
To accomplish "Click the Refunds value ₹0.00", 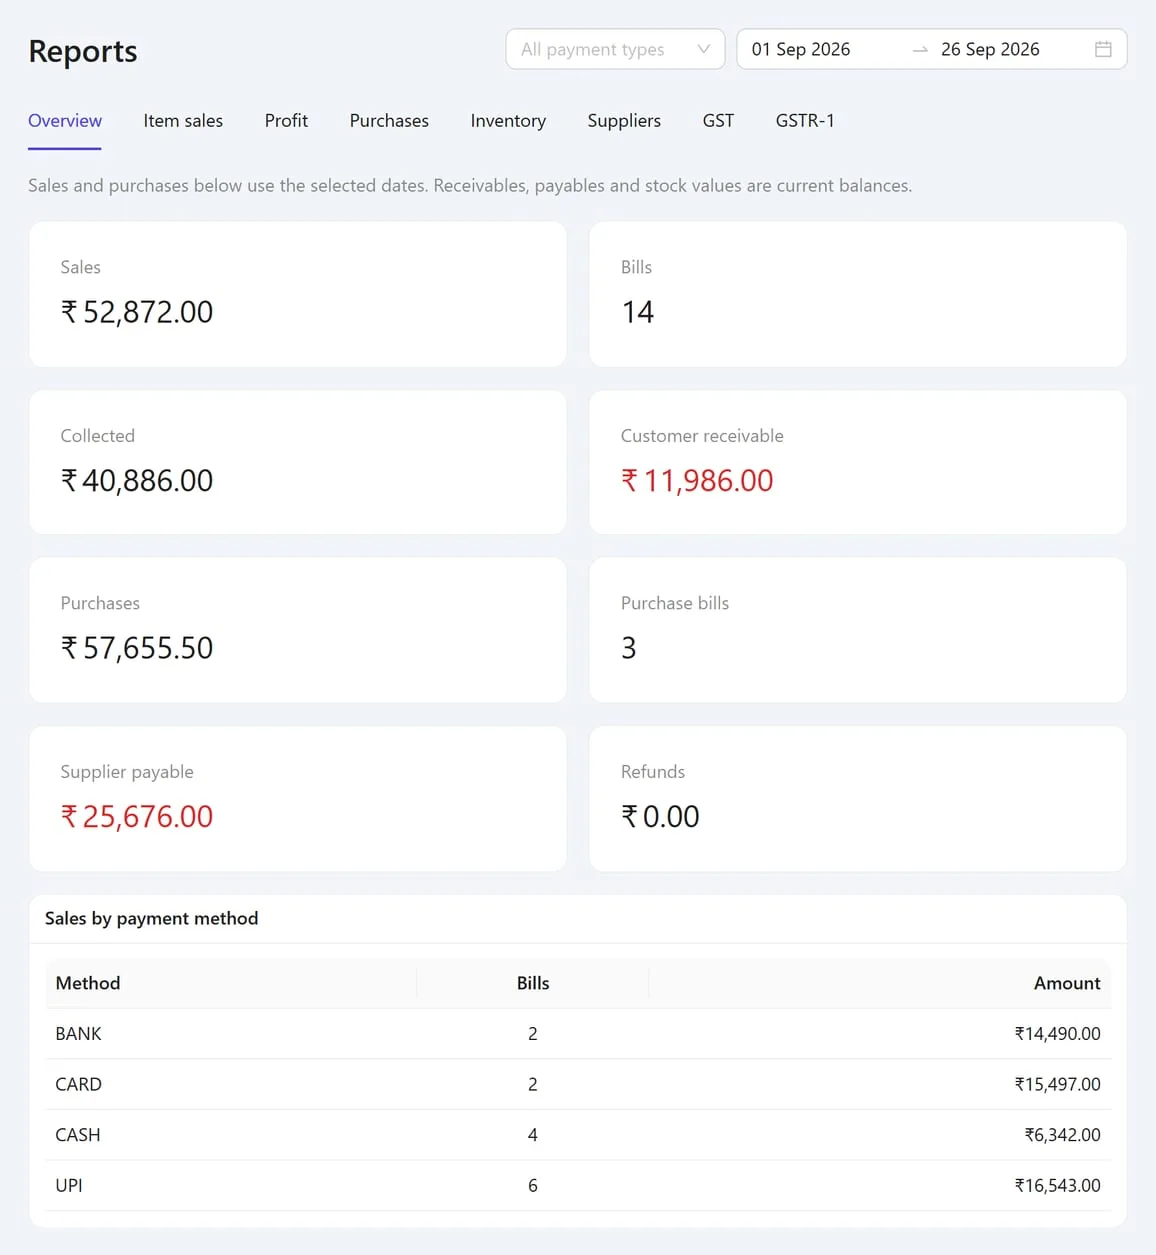I will [660, 817].
